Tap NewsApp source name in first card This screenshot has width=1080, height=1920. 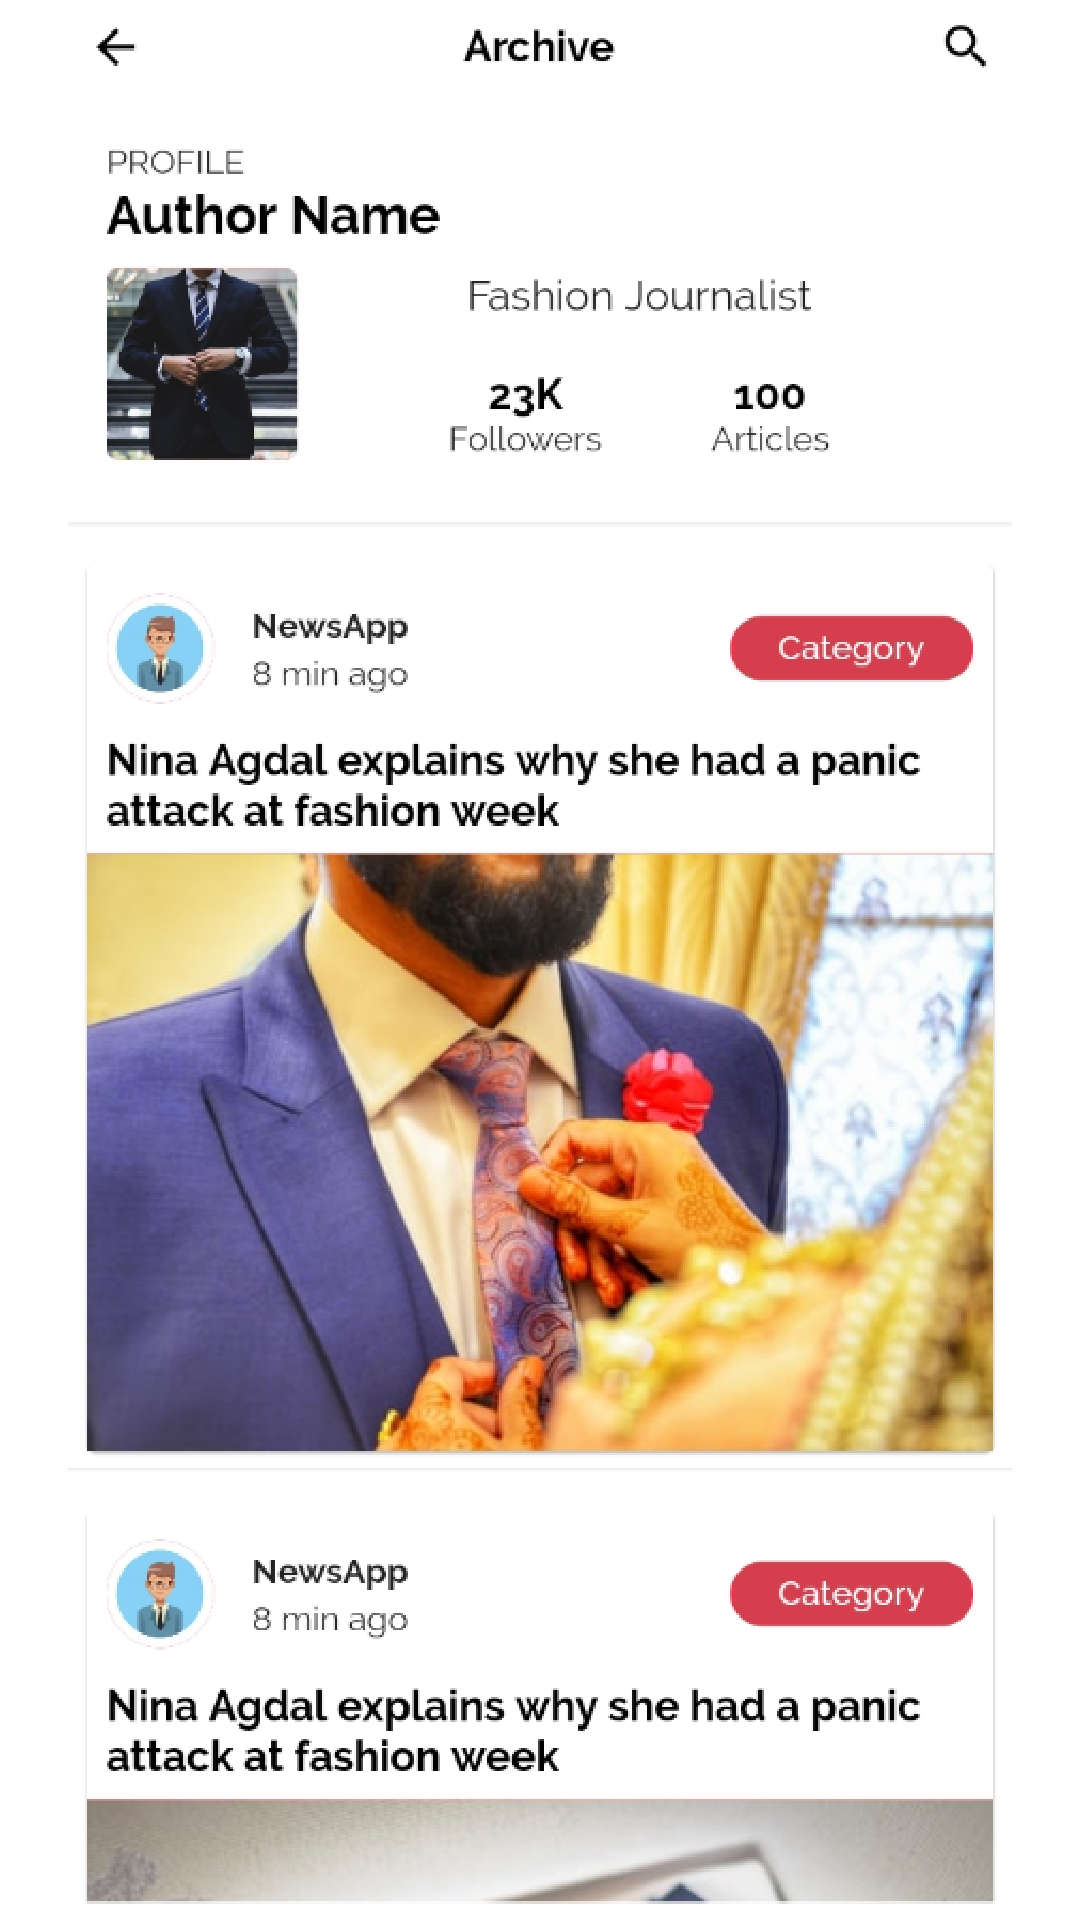(330, 627)
